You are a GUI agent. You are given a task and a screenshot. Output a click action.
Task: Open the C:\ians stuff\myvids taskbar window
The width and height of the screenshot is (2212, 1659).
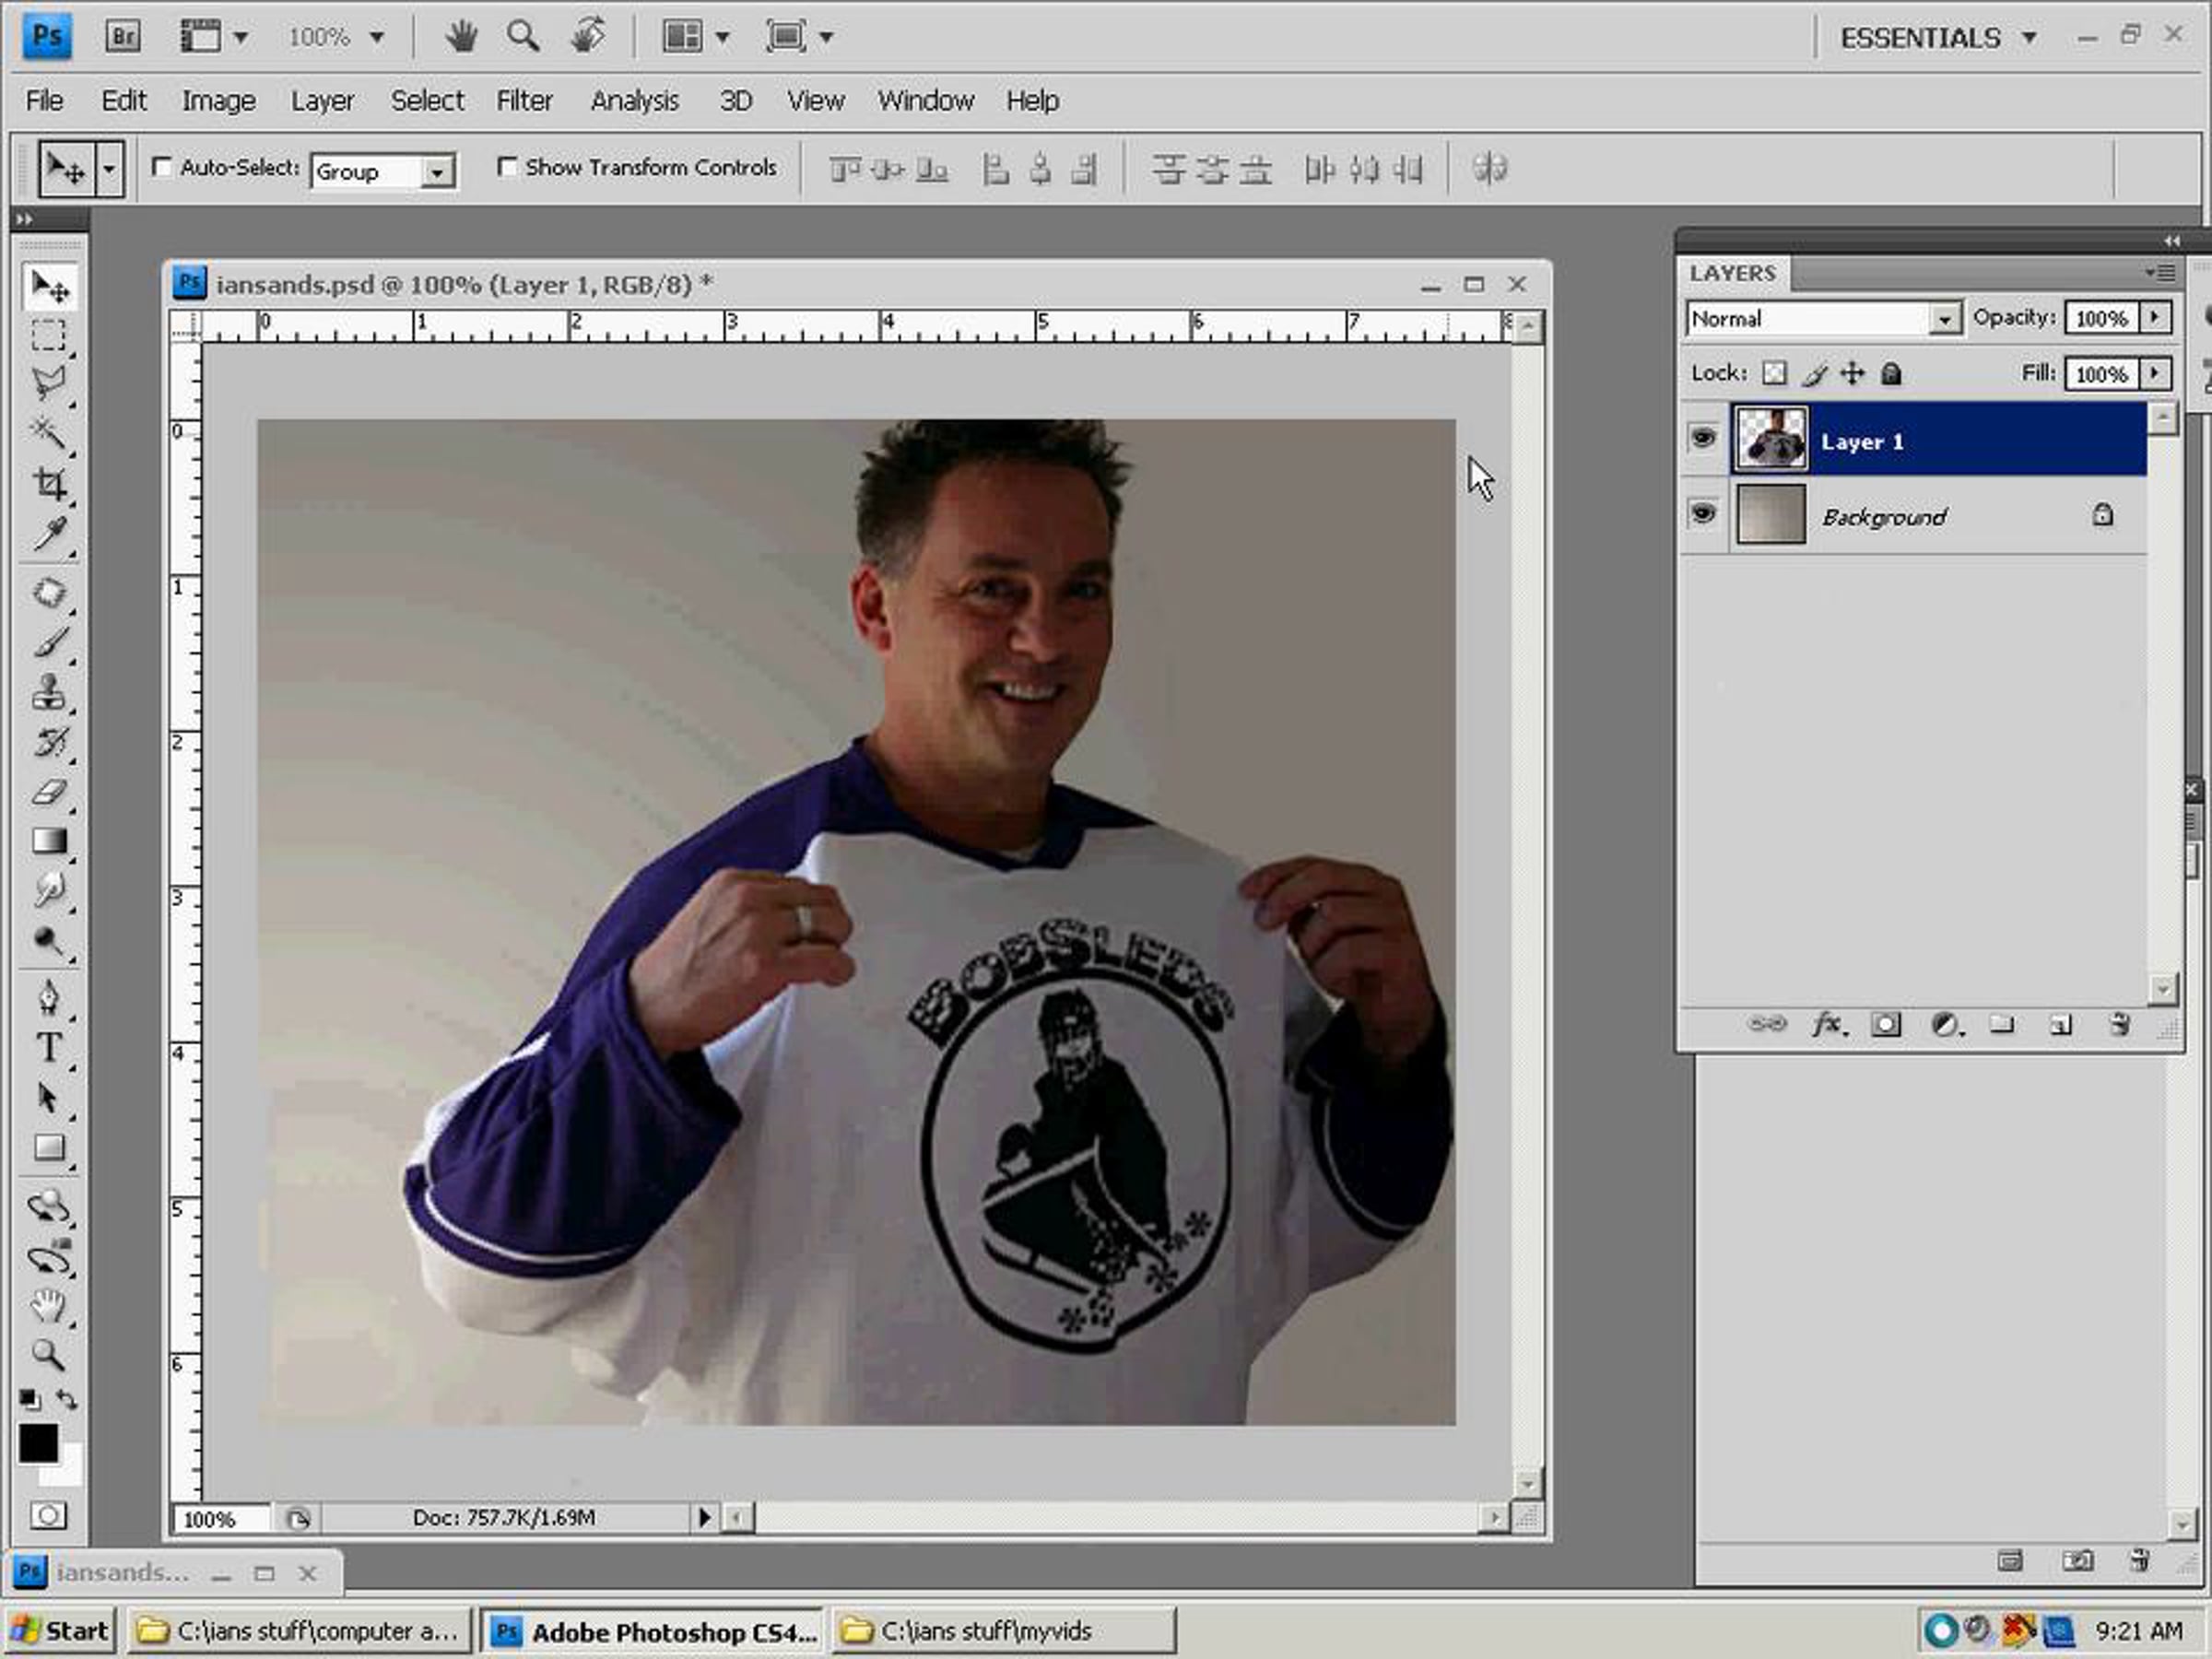tap(1004, 1631)
